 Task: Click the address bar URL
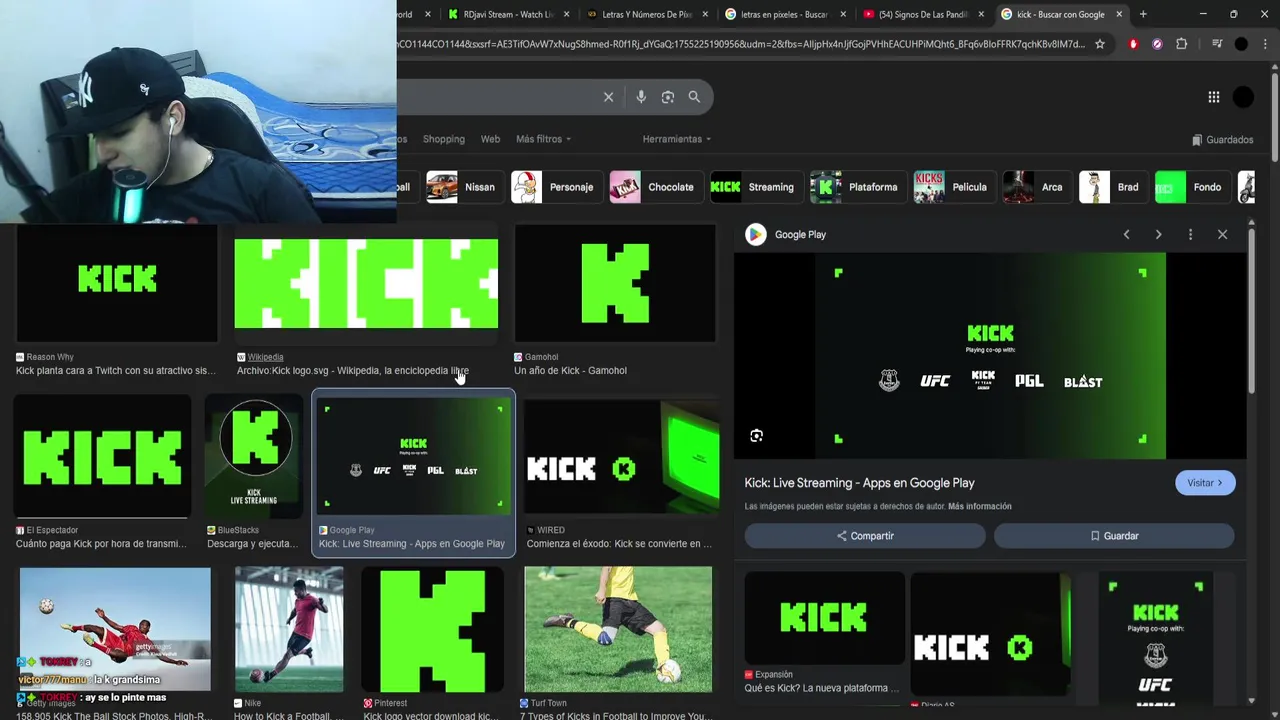point(740,44)
